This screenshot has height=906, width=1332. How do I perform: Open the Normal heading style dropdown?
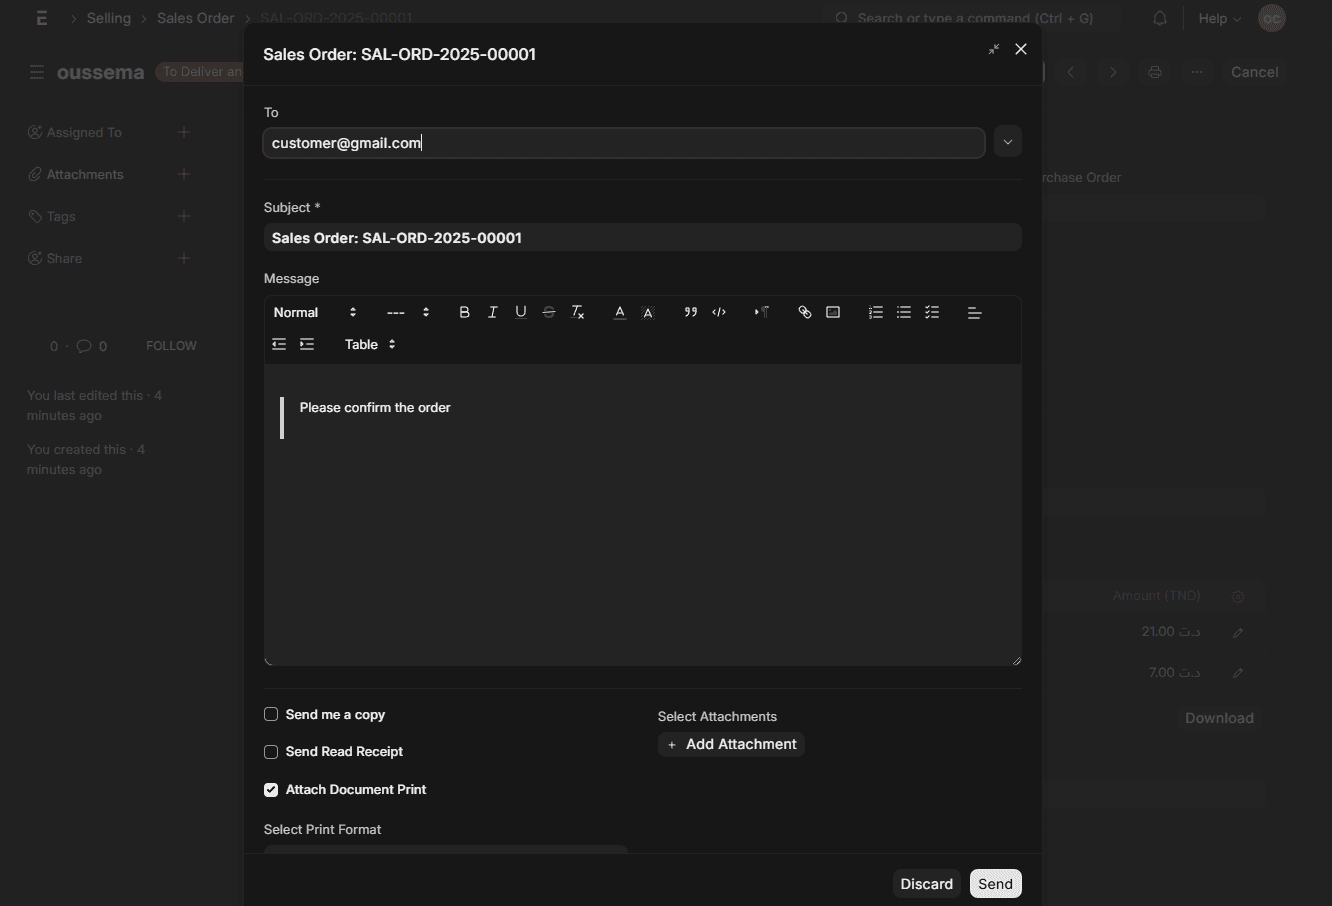pos(315,313)
